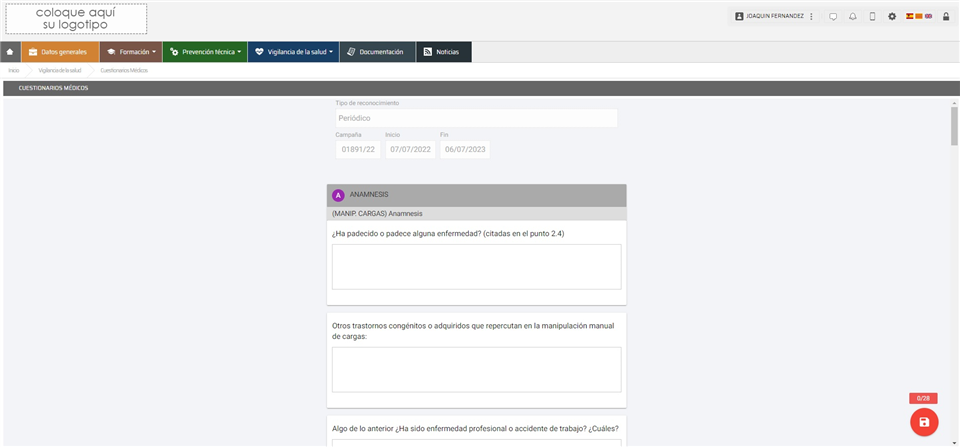The image size is (960, 447).
Task: Open the Datos generales tab
Action: tap(60, 52)
